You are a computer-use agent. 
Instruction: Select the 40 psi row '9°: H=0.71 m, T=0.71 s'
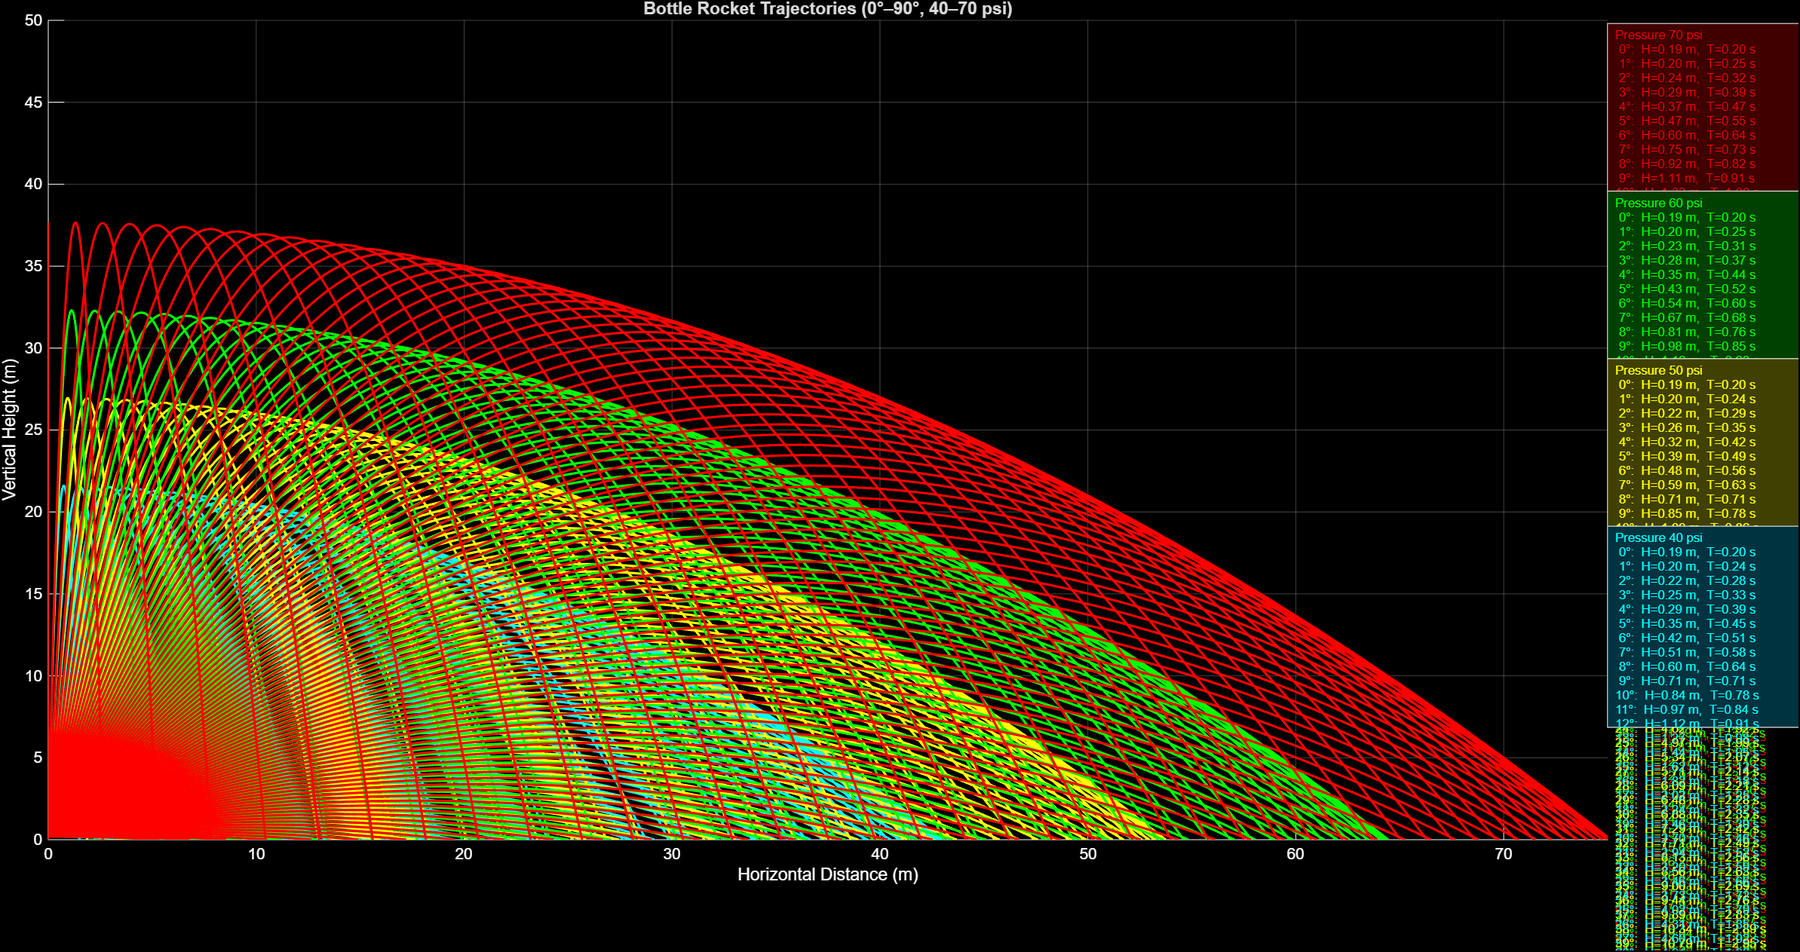(x=1687, y=681)
